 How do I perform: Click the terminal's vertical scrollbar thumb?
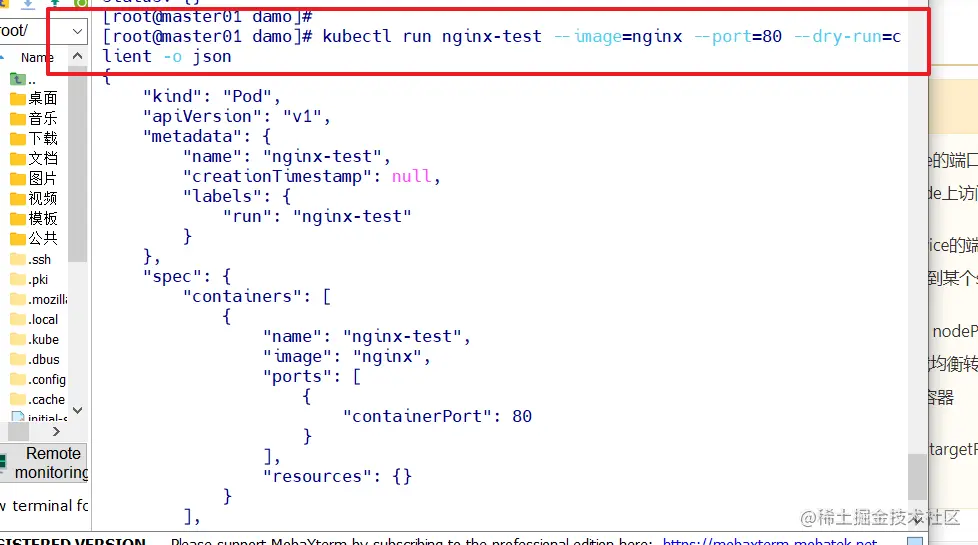pos(917,476)
